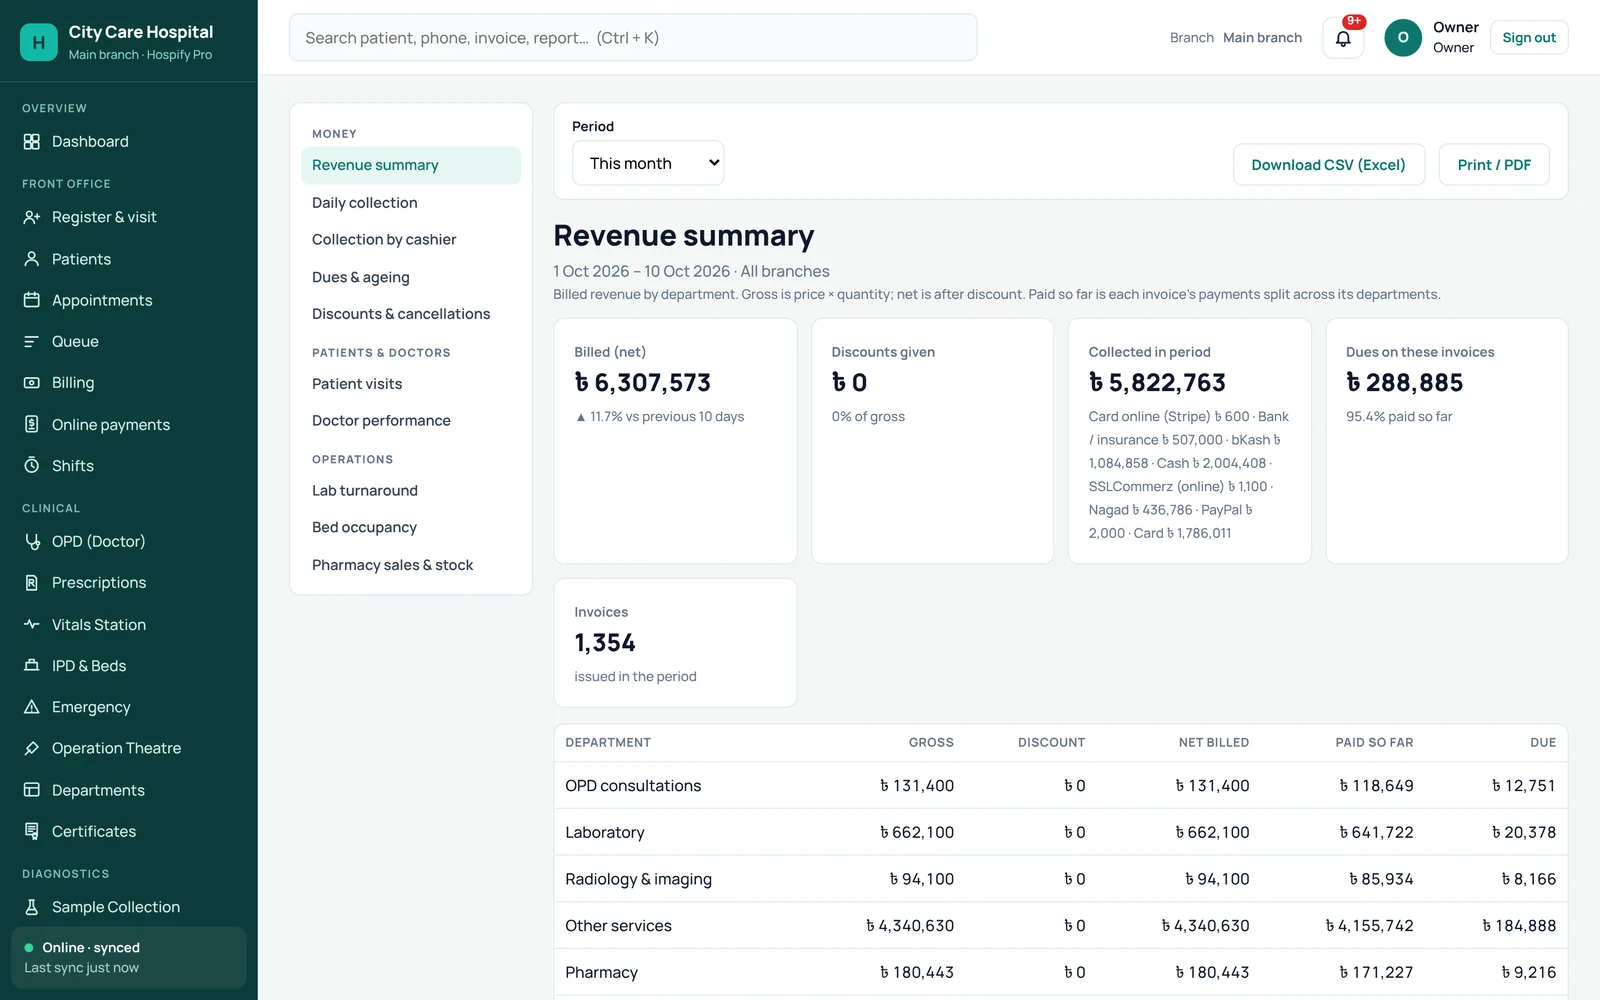1600x1000 pixels.
Task: Click the OPD (Doctor) stethoscope icon
Action: [32, 541]
